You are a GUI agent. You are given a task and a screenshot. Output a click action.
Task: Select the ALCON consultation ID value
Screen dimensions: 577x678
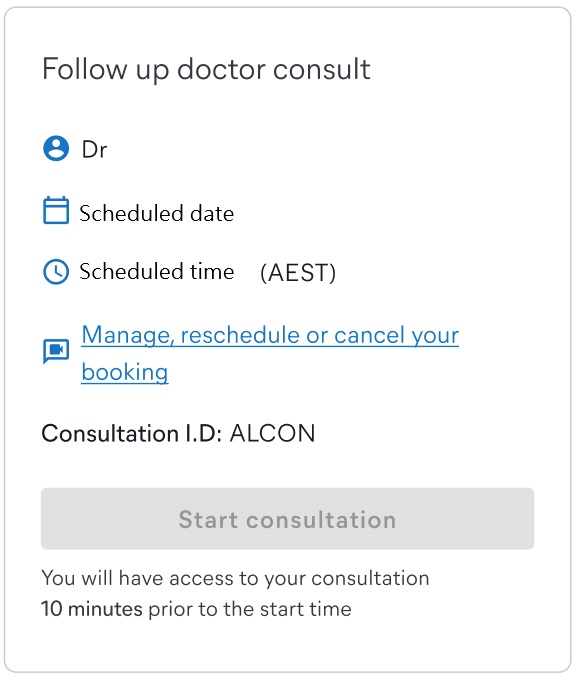(272, 433)
